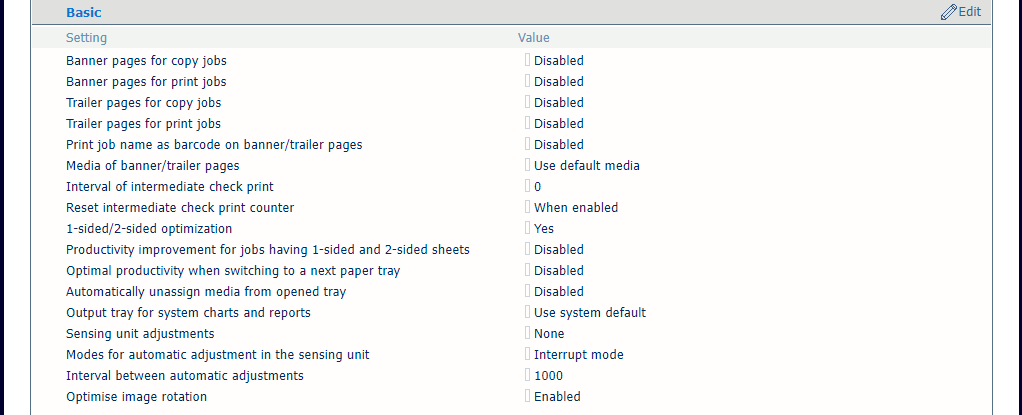Viewport: 1022px width, 415px height.
Task: Click the Interrupt mode value
Action: click(x=578, y=355)
